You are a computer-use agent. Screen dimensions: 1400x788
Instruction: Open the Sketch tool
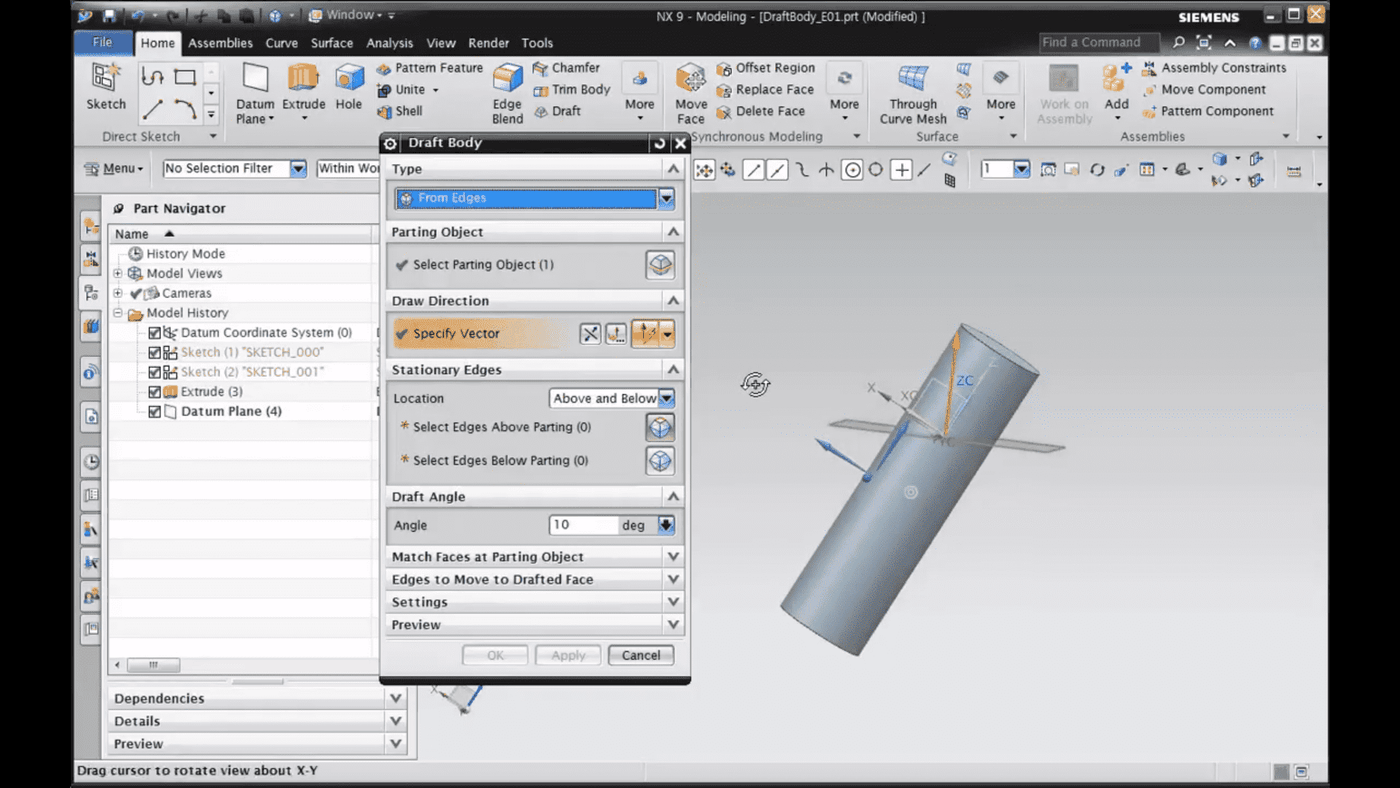pos(106,88)
